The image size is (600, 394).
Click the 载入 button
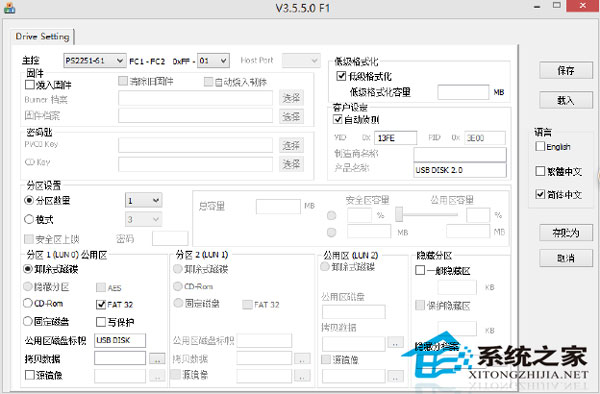(566, 100)
